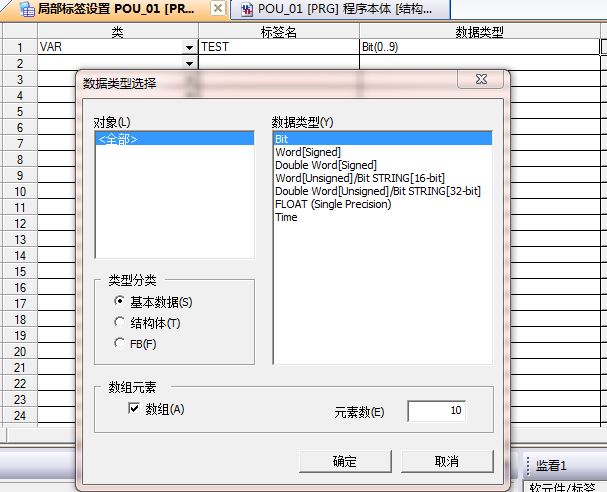Choose the 结构体(T) type option
The height and width of the screenshot is (492, 607).
point(121,322)
